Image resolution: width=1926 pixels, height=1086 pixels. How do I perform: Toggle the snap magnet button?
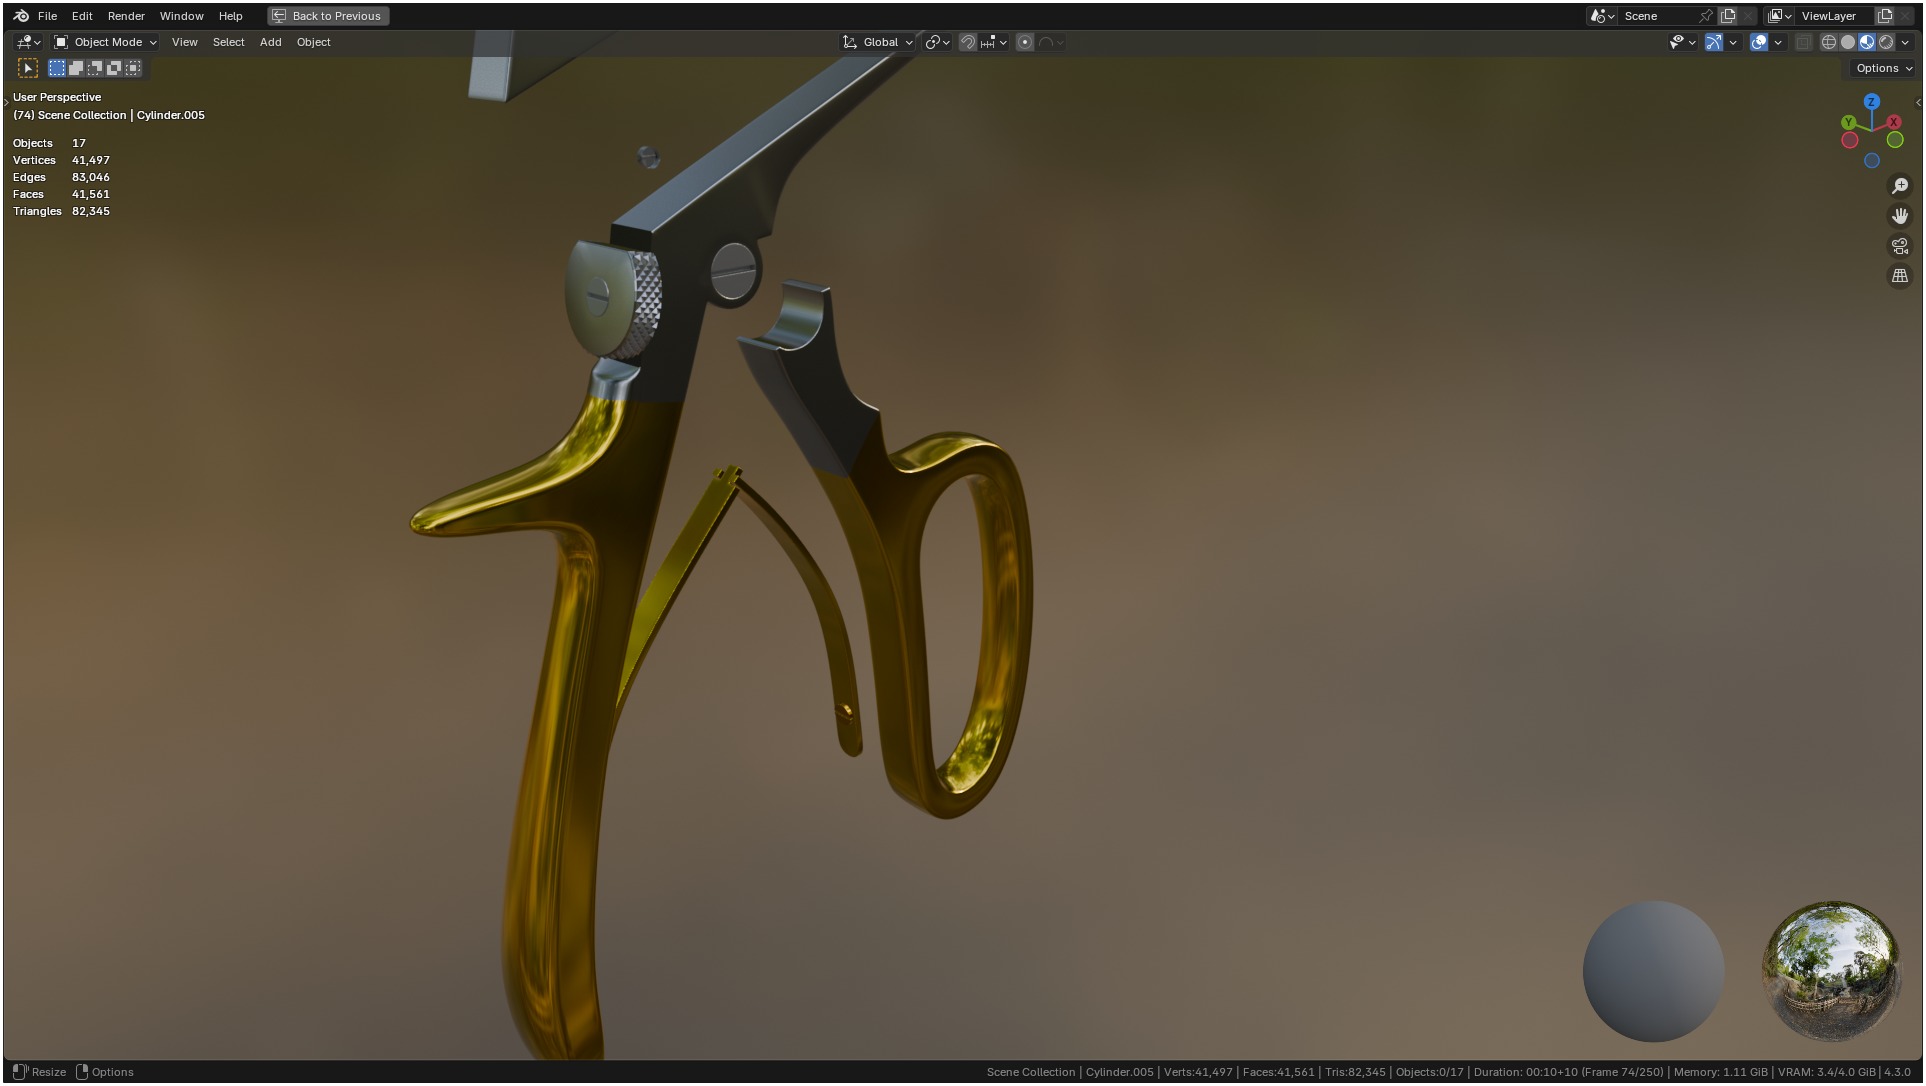(967, 42)
